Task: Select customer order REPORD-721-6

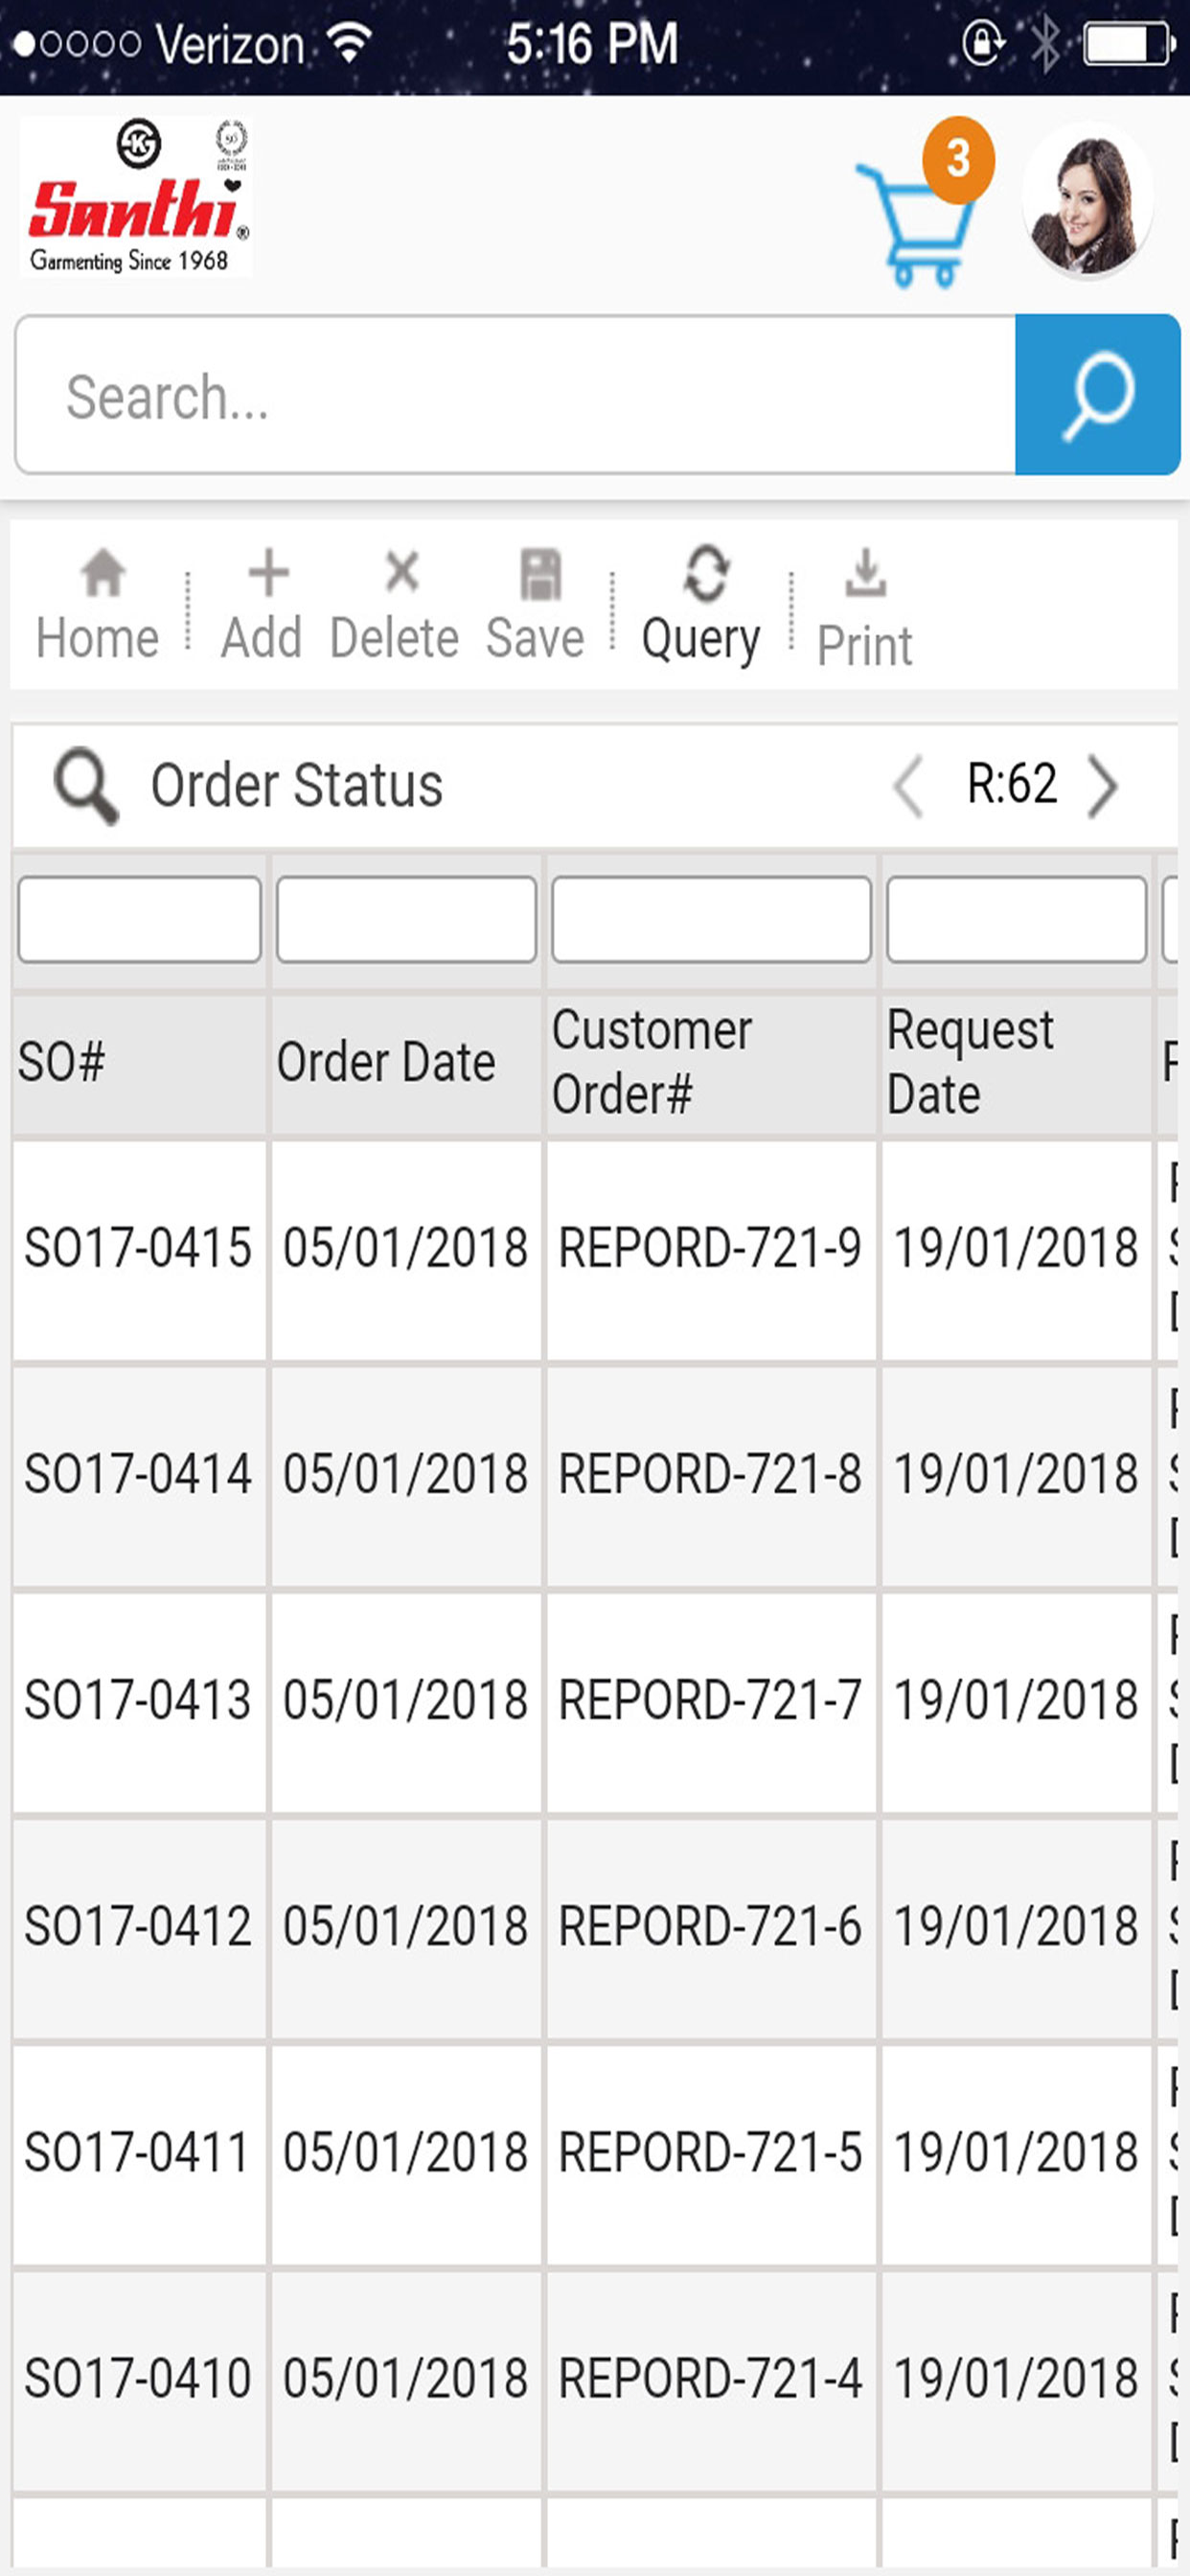Action: [710, 1926]
